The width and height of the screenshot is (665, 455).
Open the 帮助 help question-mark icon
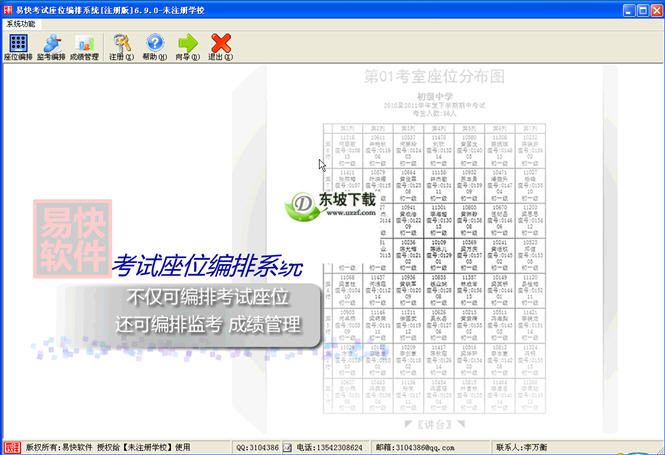[x=155, y=47]
